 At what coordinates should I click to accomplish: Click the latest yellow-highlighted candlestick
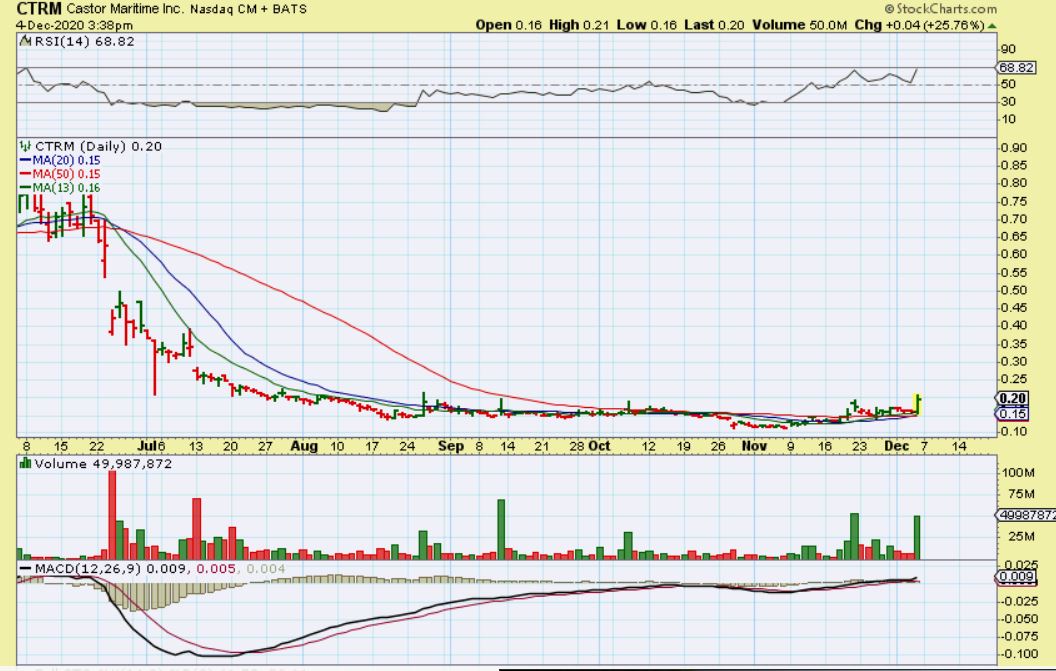[917, 404]
